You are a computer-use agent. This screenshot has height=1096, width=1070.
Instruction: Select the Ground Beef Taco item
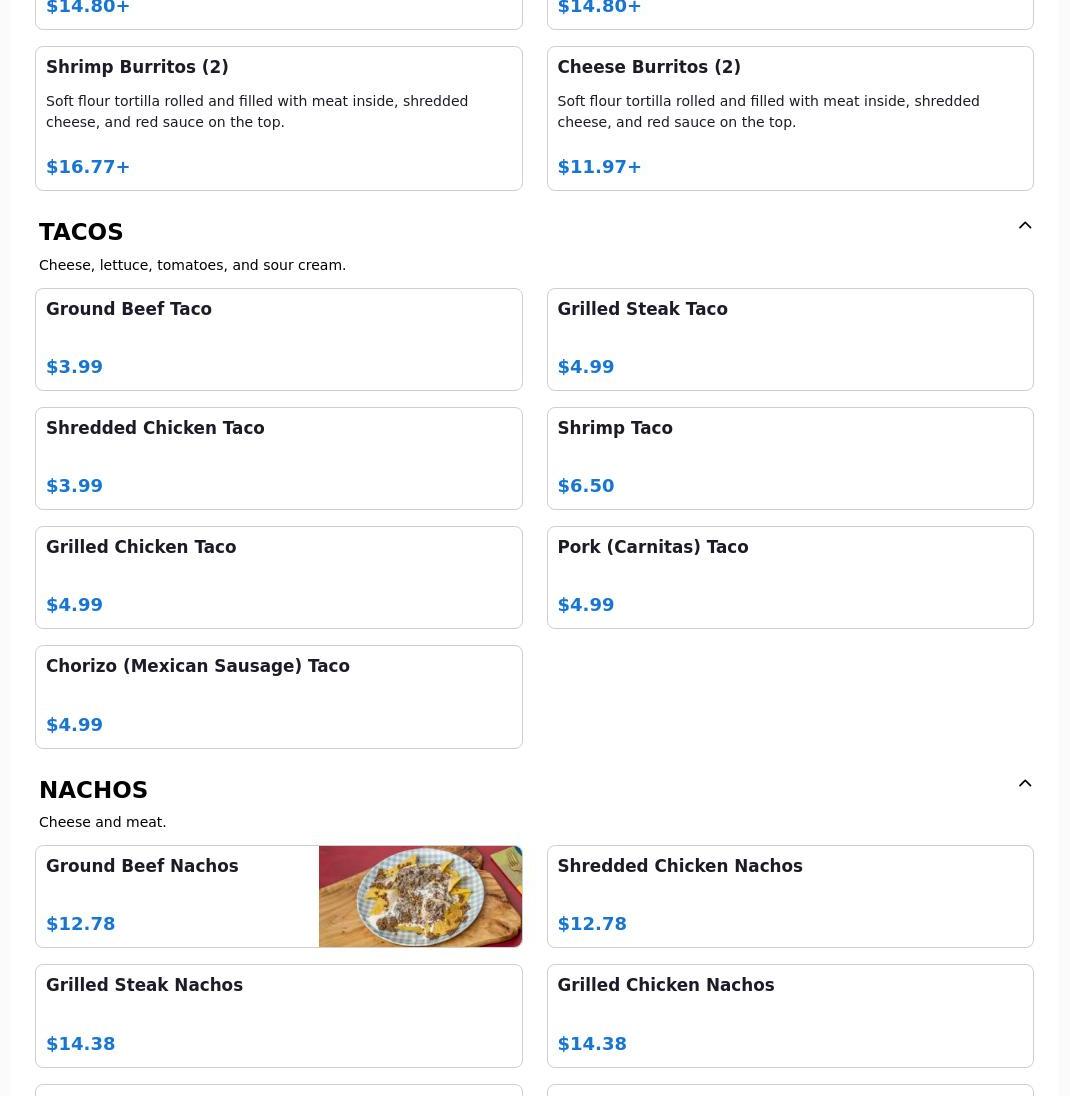pyautogui.click(x=279, y=340)
